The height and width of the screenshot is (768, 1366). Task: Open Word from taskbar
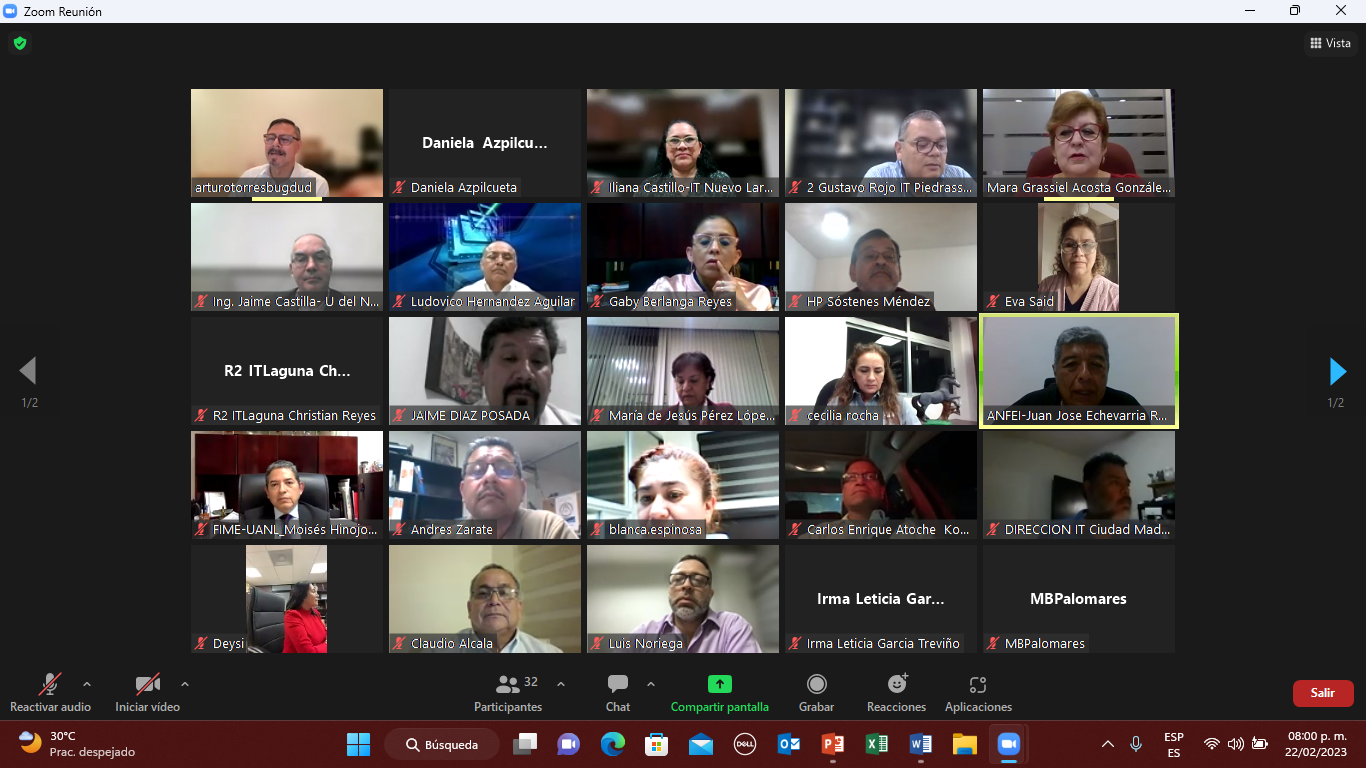[x=921, y=744]
